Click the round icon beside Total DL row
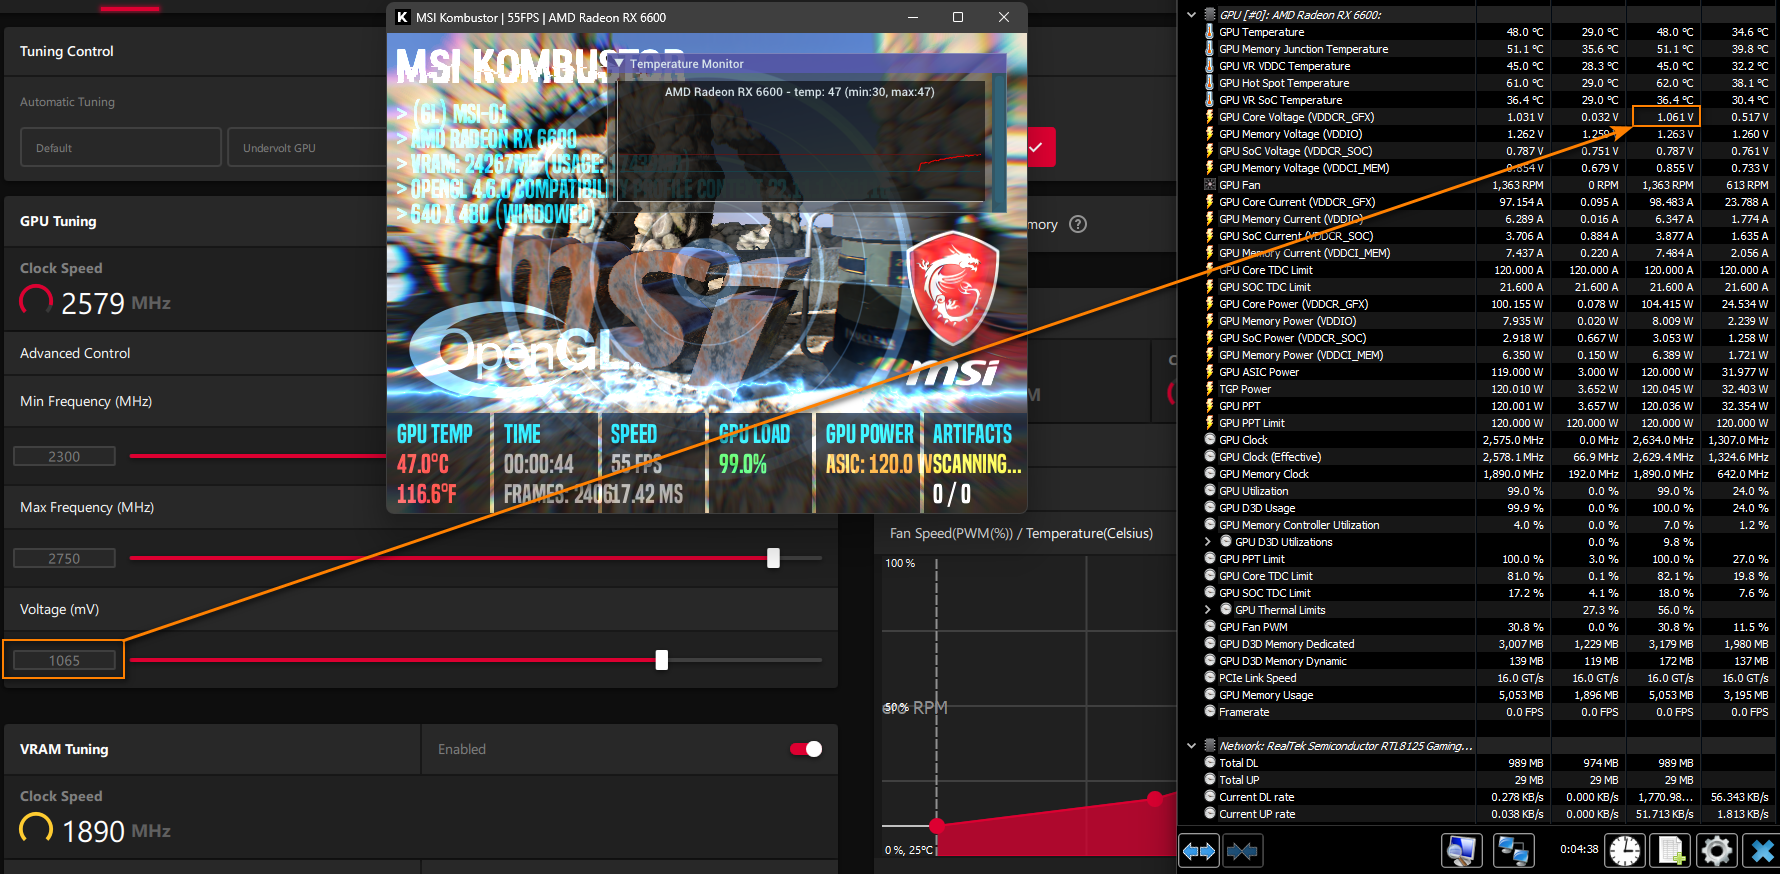 tap(1210, 763)
